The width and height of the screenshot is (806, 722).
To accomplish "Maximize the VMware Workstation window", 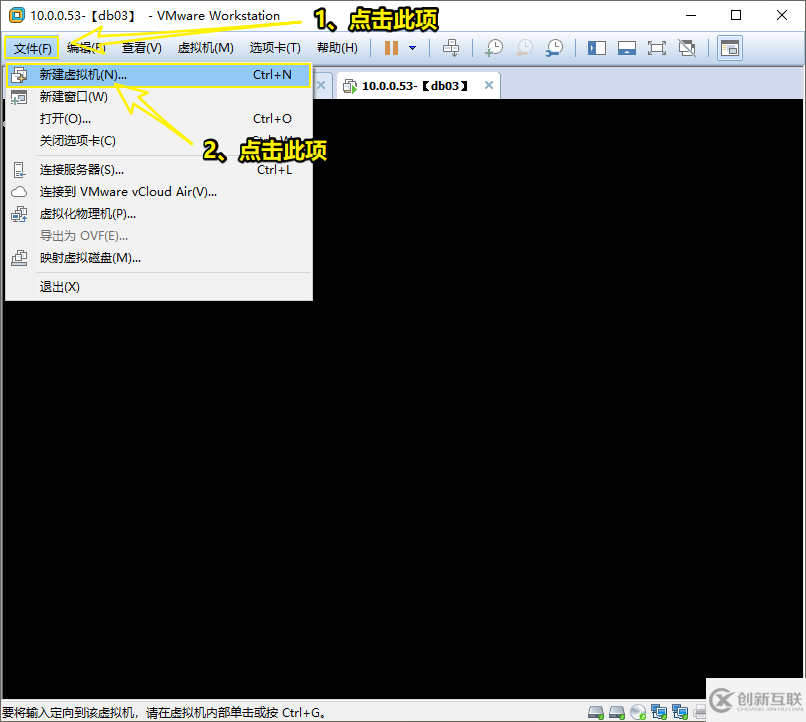I will [736, 15].
